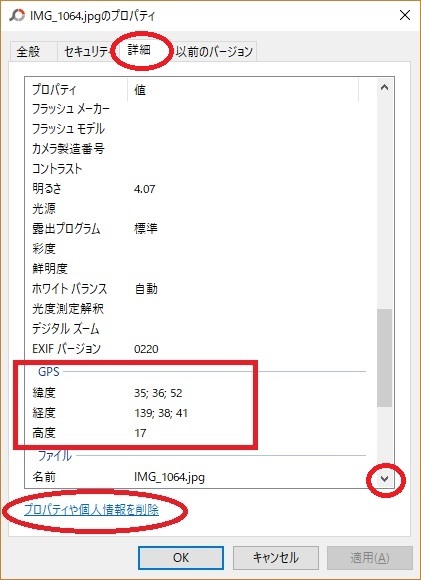Open the 以前のバージョン tab
The height and width of the screenshot is (580, 421).
[x=214, y=51]
